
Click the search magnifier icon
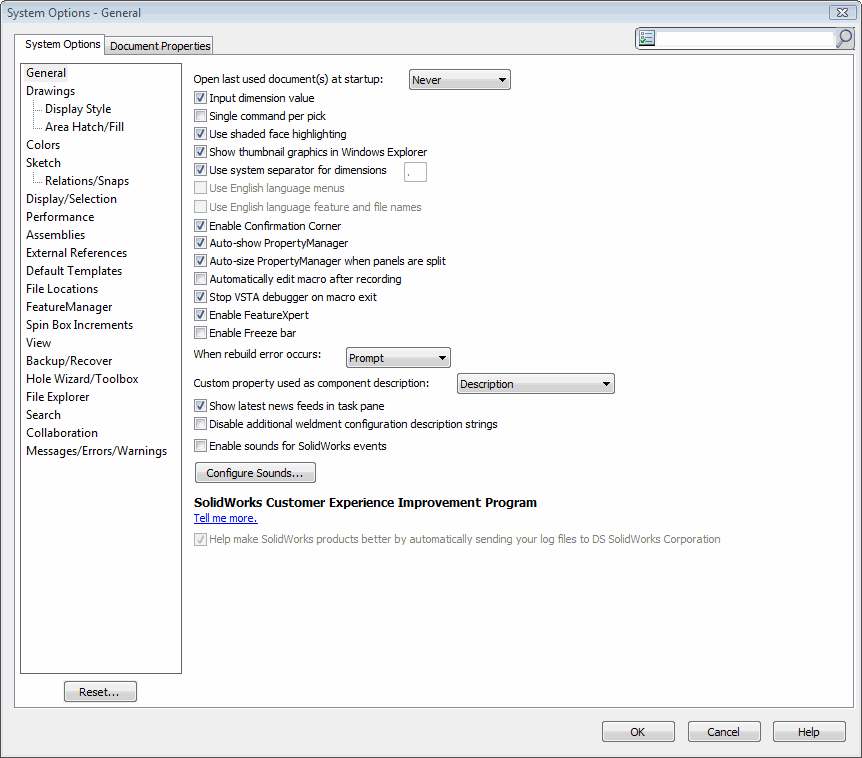point(844,38)
